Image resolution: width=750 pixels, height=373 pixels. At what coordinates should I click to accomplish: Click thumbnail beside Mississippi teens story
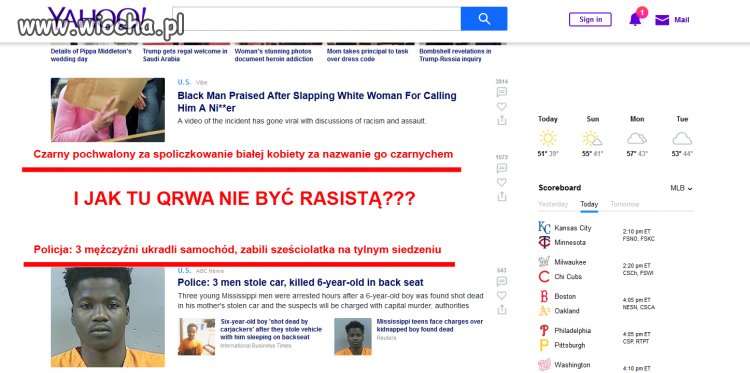pos(353,337)
